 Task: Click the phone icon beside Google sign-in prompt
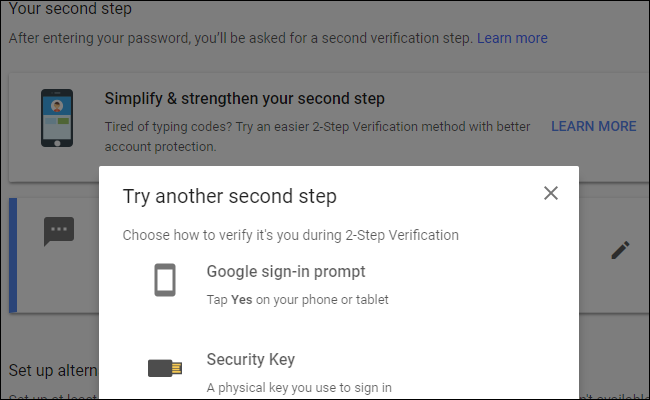[x=165, y=280]
